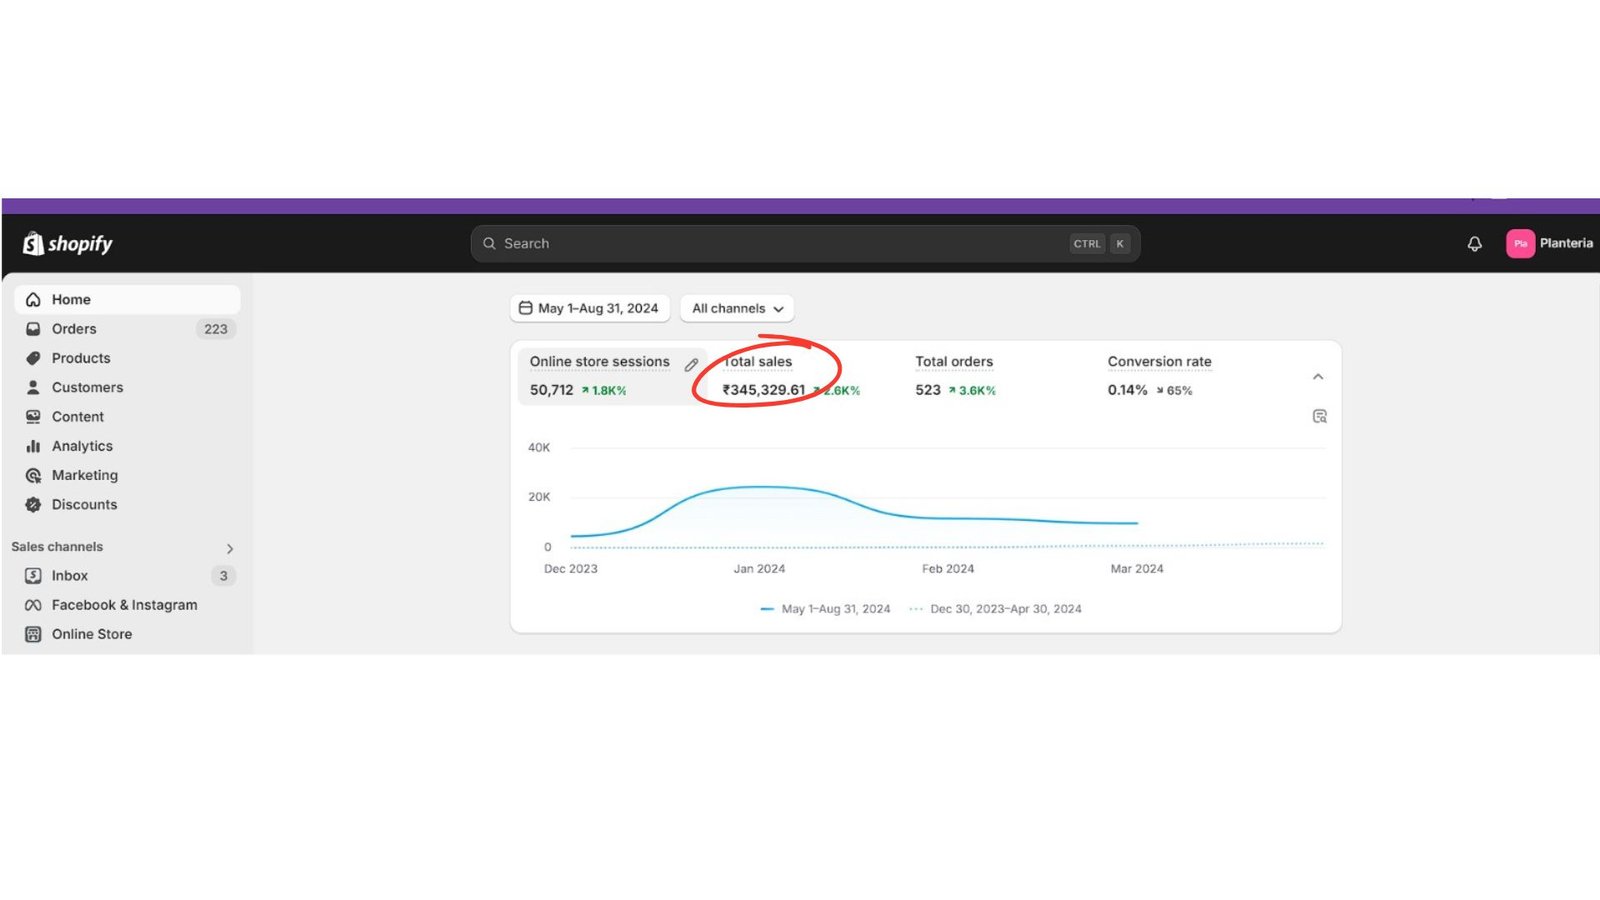Click the Customers person icon

(x=33, y=387)
